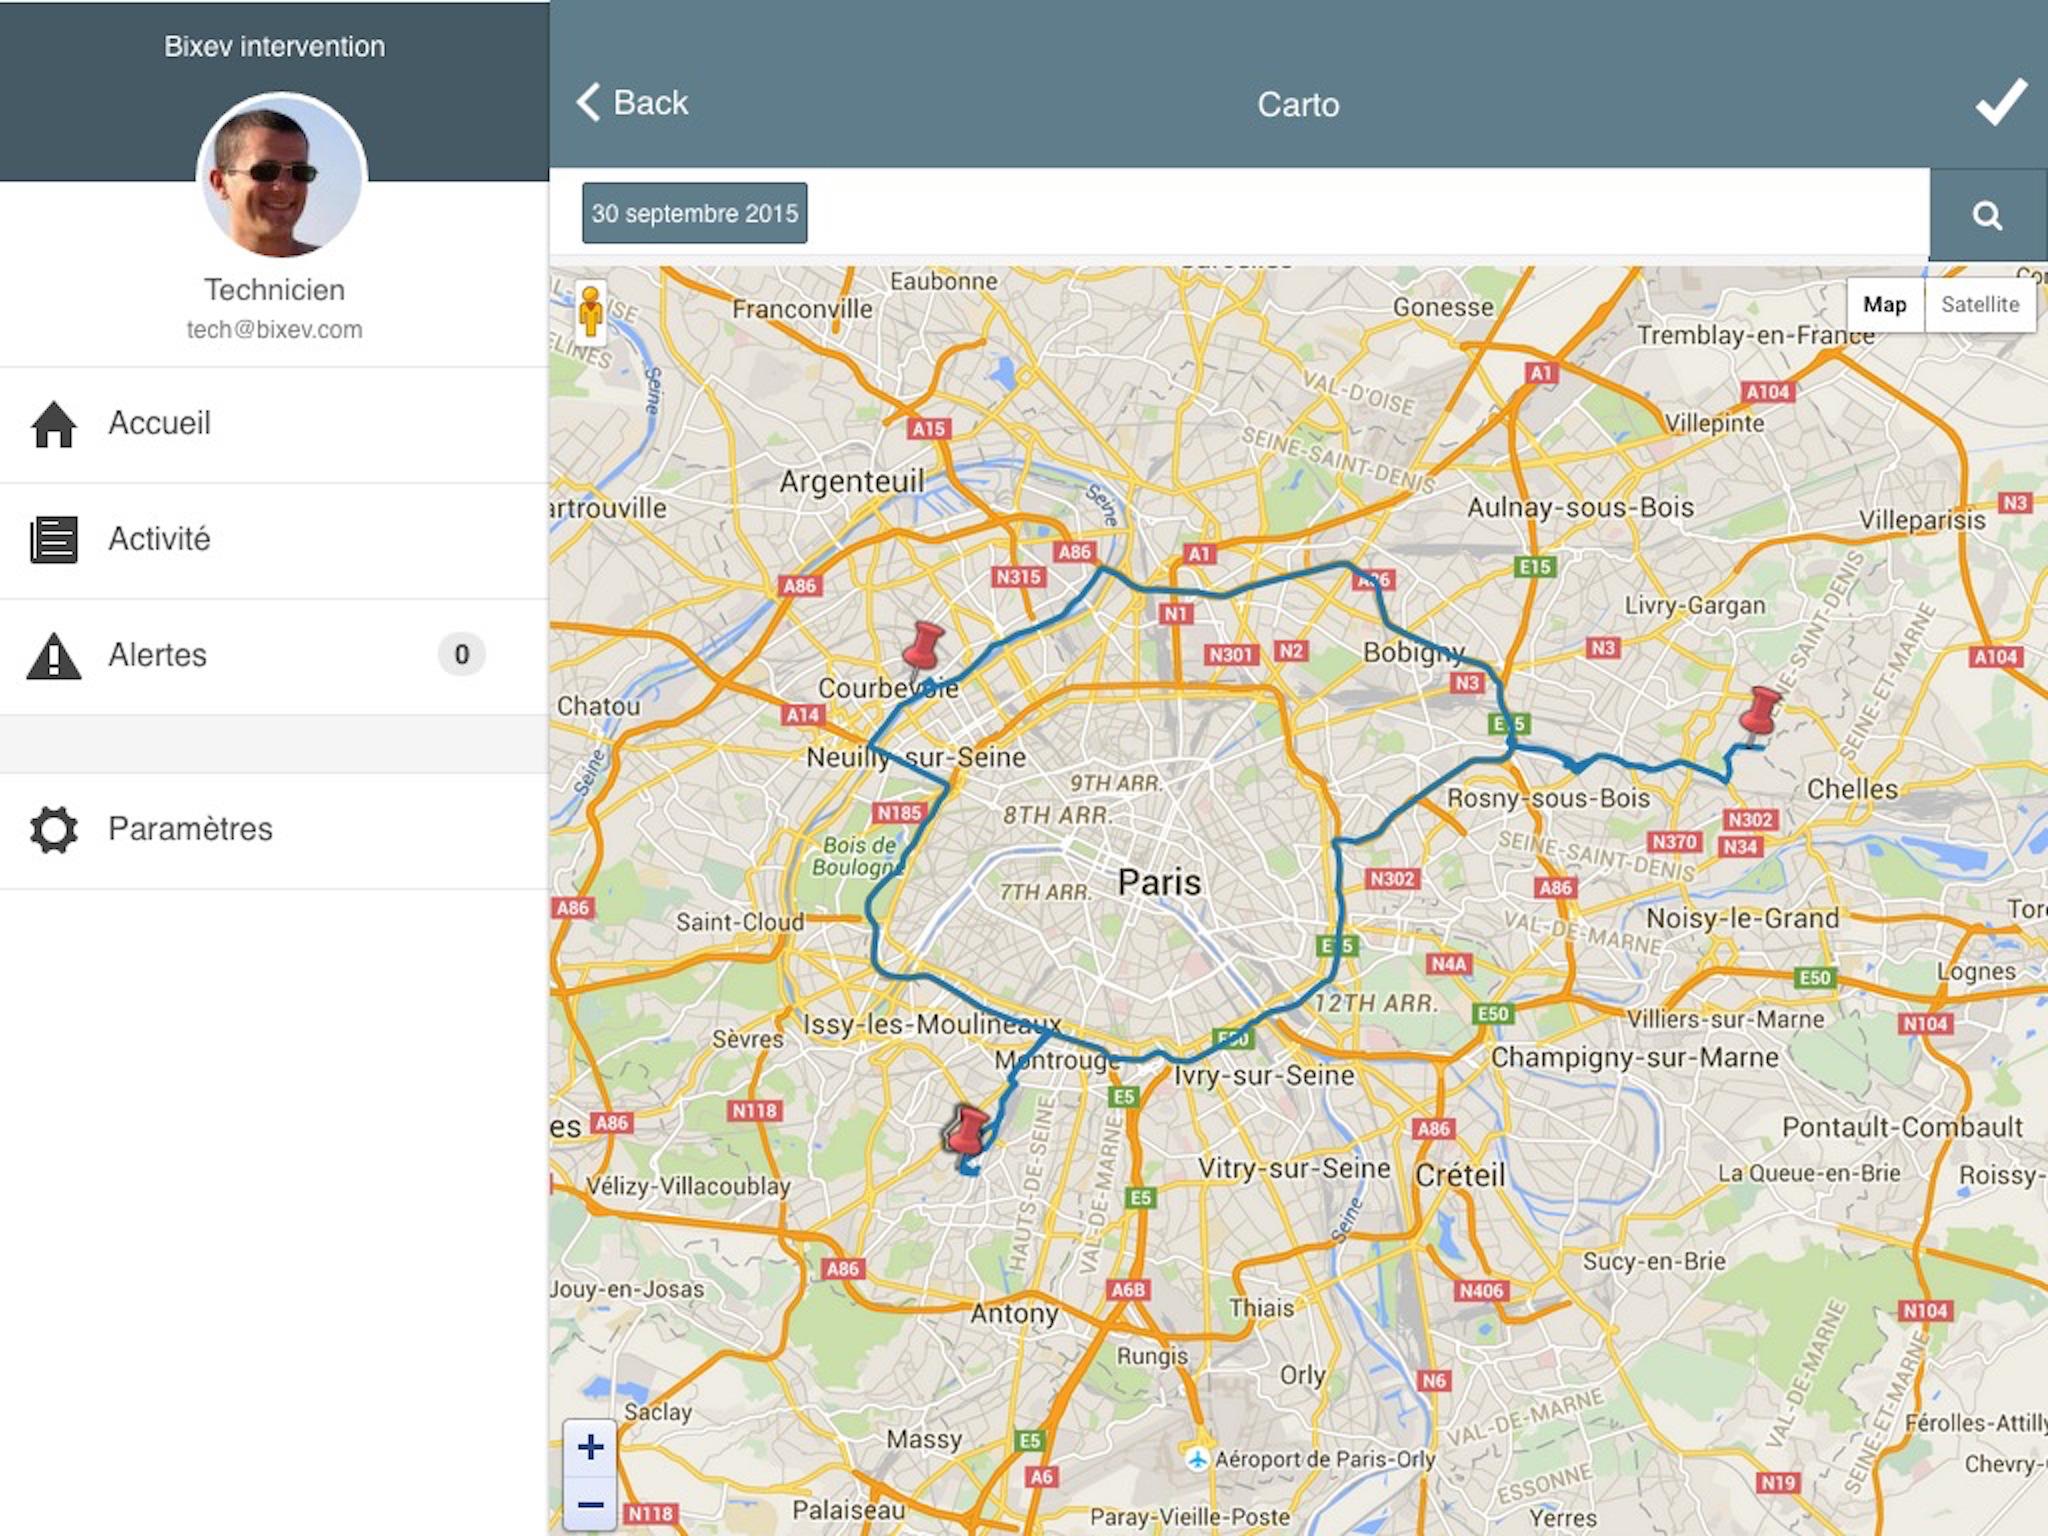Viewport: 2048px width, 1536px height.
Task: Click the Créteil label on the map
Action: tap(1460, 1175)
